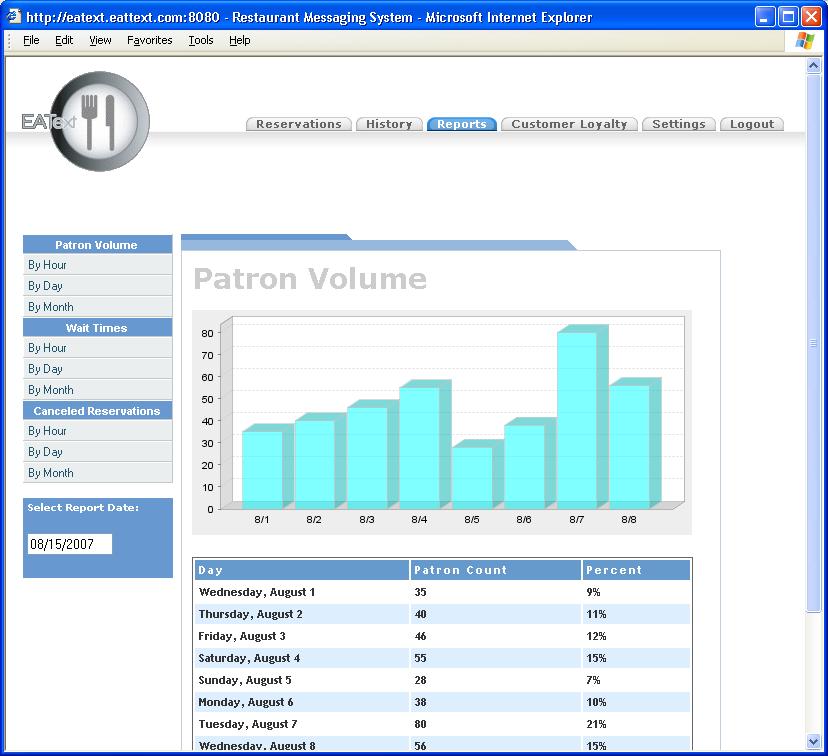Select the Customer Loyalty tab

tap(569, 124)
